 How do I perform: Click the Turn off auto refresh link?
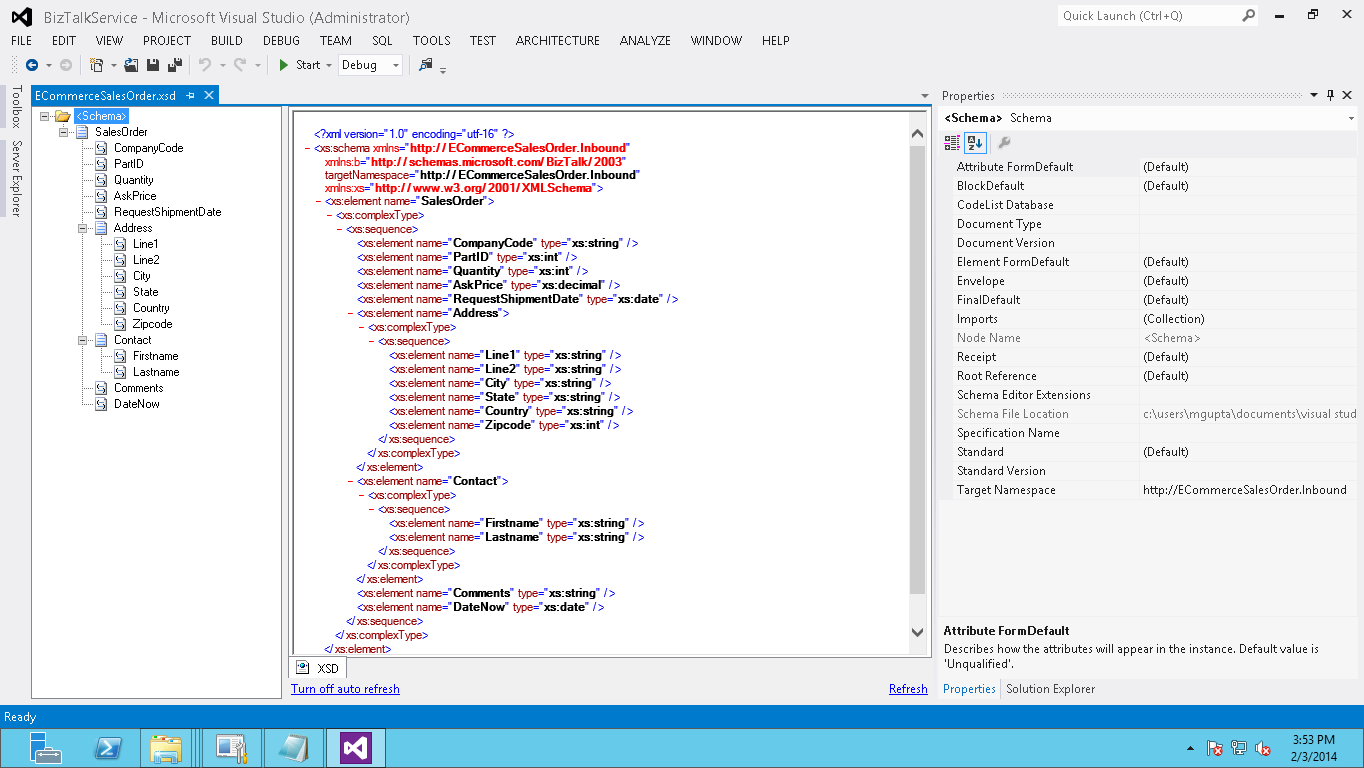coord(345,689)
